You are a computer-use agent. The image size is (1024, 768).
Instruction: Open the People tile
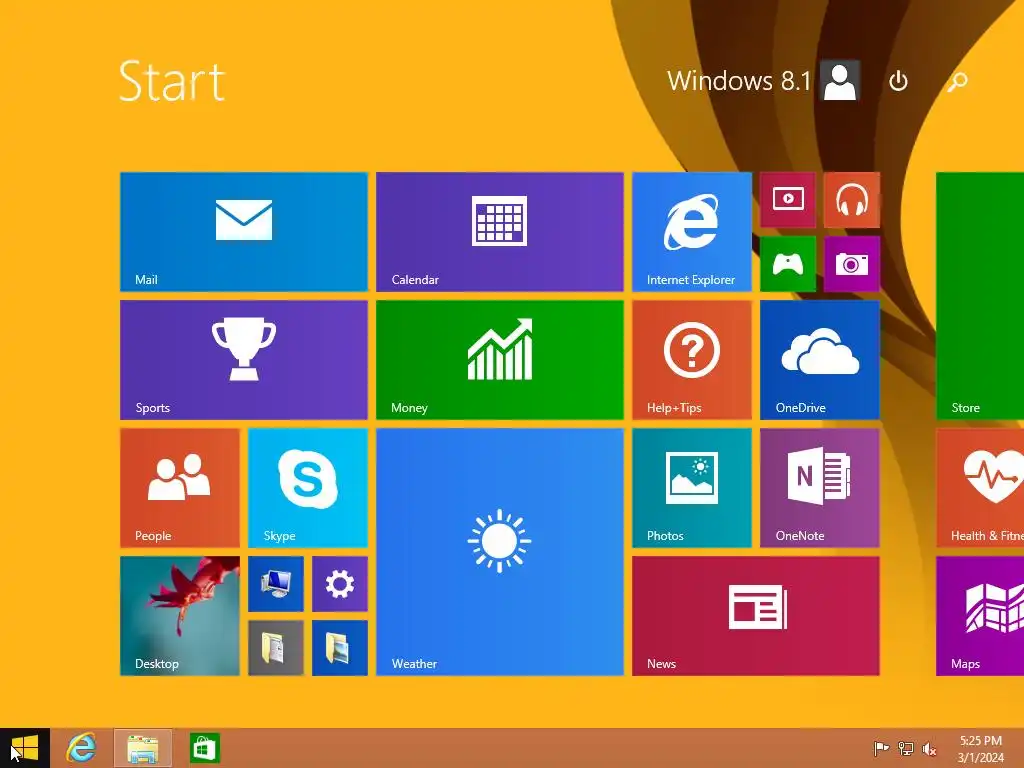point(180,488)
